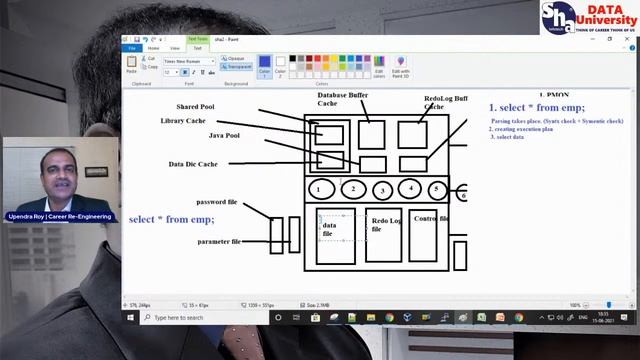The height and width of the screenshot is (360, 640).
Task: Click the ENG language indicator
Action: point(583,318)
